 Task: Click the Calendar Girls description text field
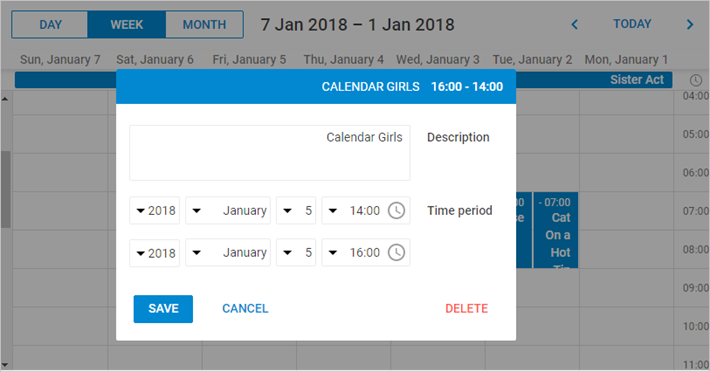(270, 153)
